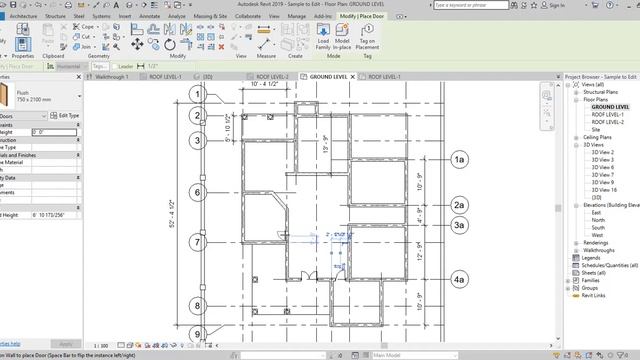
Task: Click the horizontal scrollbar of drawing area
Action: coord(384,346)
